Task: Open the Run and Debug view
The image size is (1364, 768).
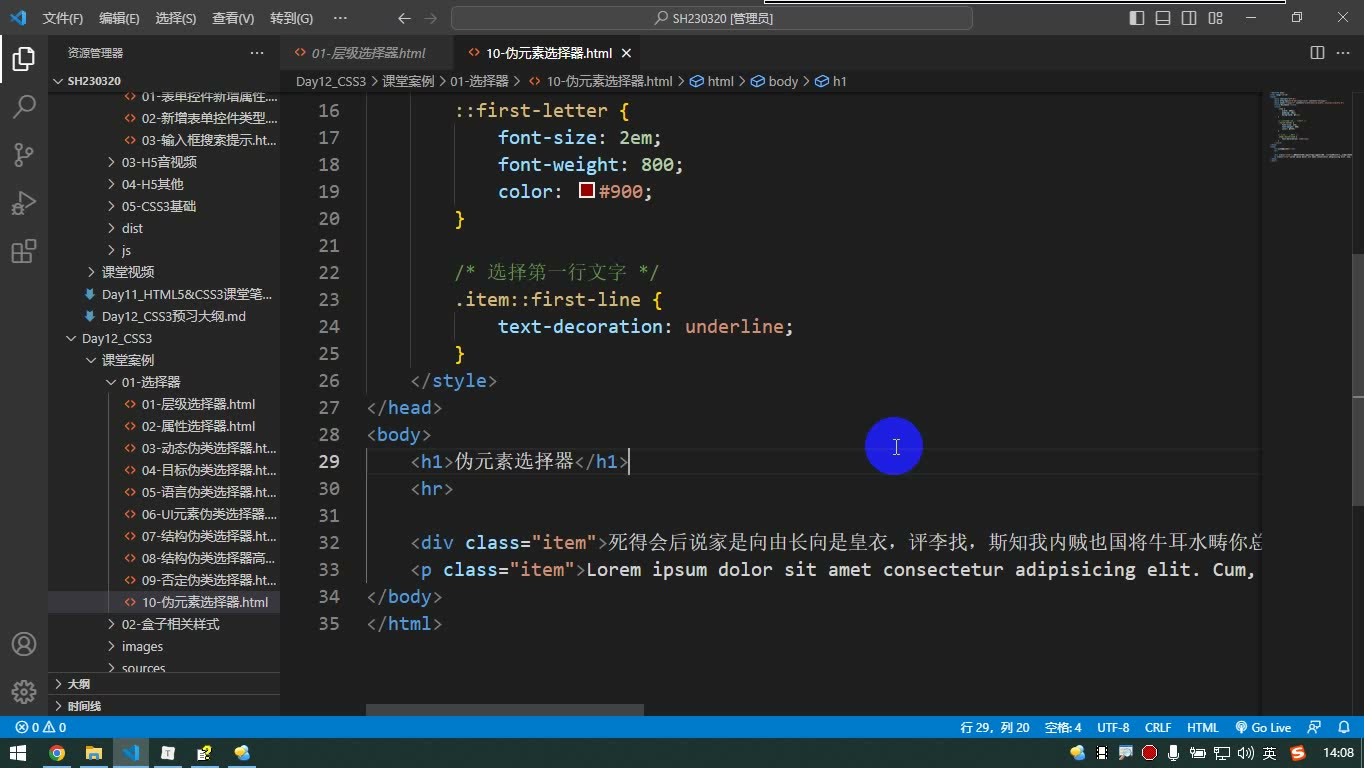Action: 24,203
